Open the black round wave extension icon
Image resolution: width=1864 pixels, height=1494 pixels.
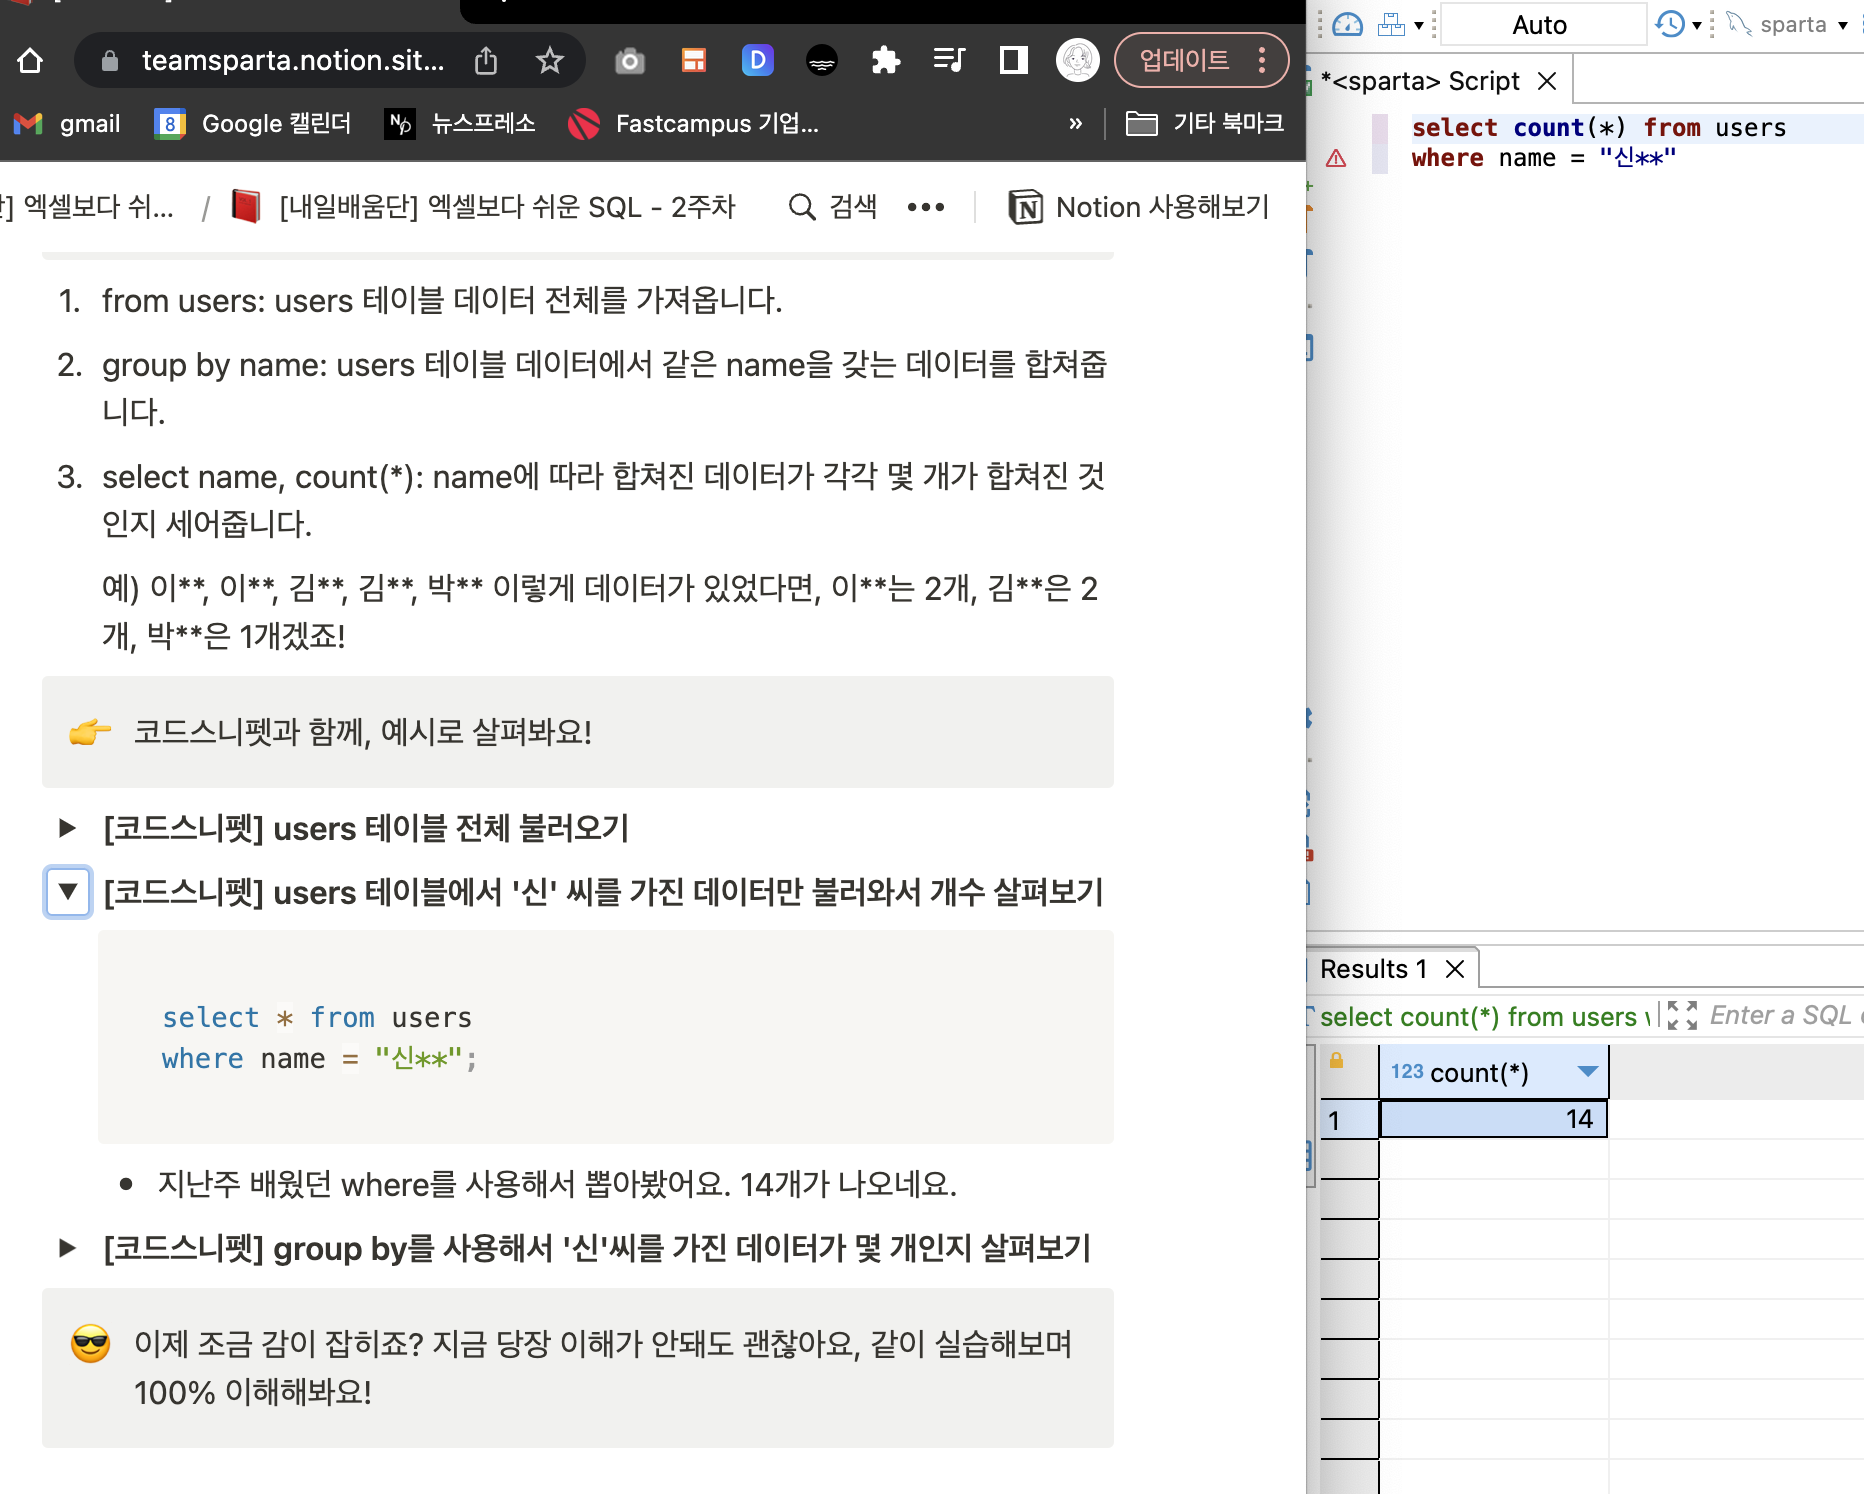tap(822, 61)
